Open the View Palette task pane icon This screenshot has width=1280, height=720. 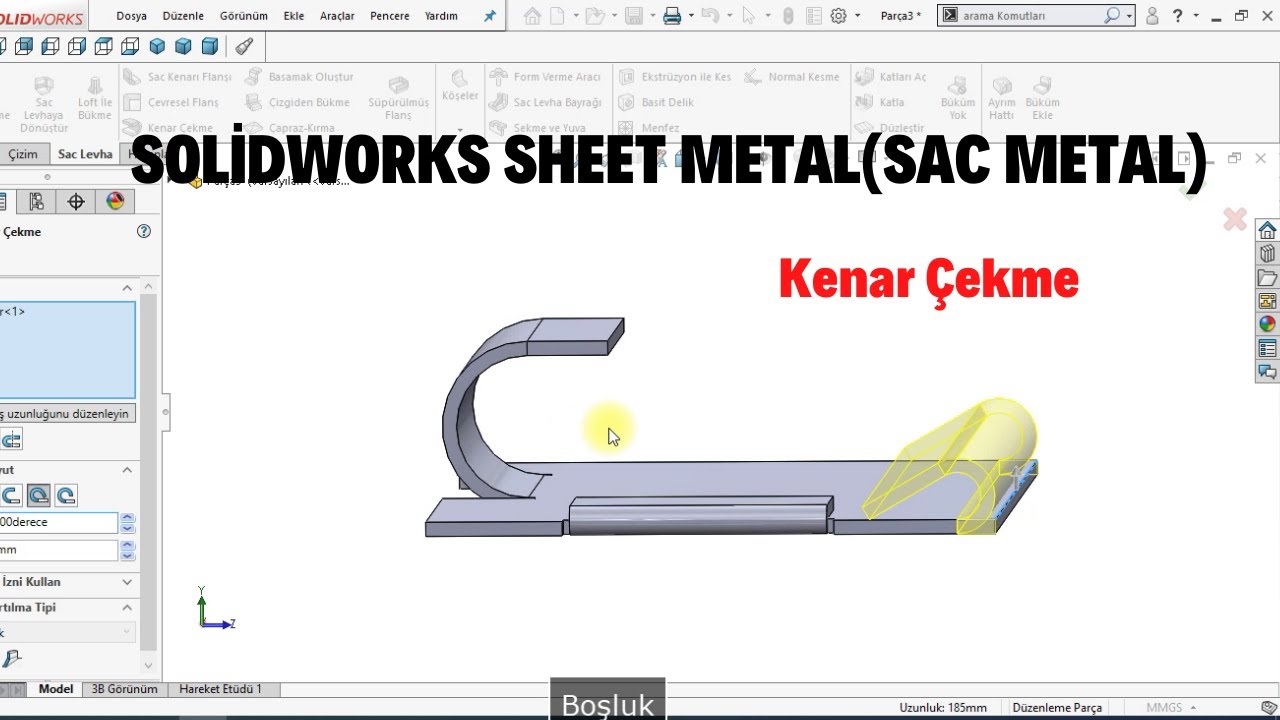pyautogui.click(x=1267, y=300)
